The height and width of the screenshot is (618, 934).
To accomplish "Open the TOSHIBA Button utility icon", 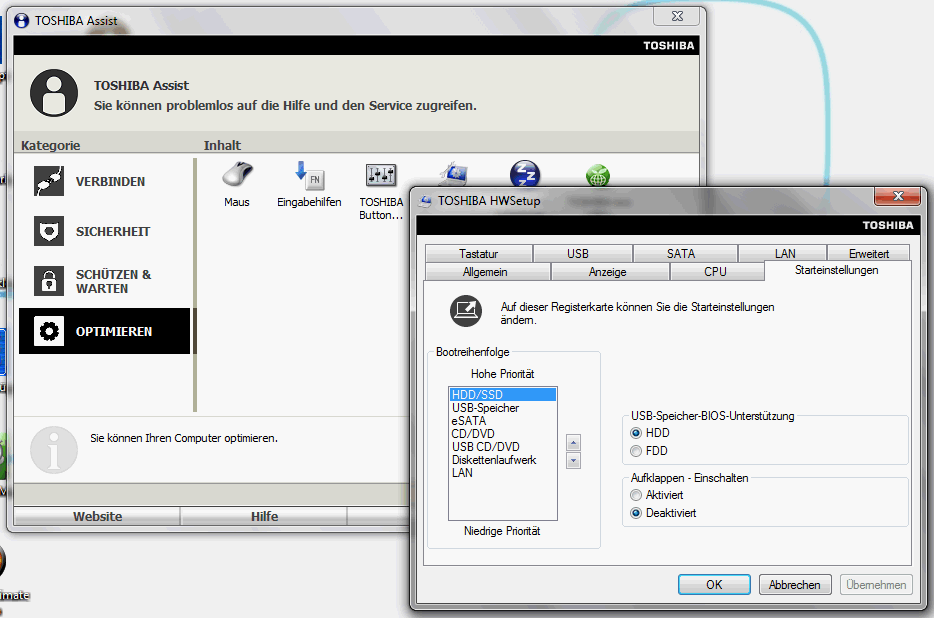I will point(381,175).
